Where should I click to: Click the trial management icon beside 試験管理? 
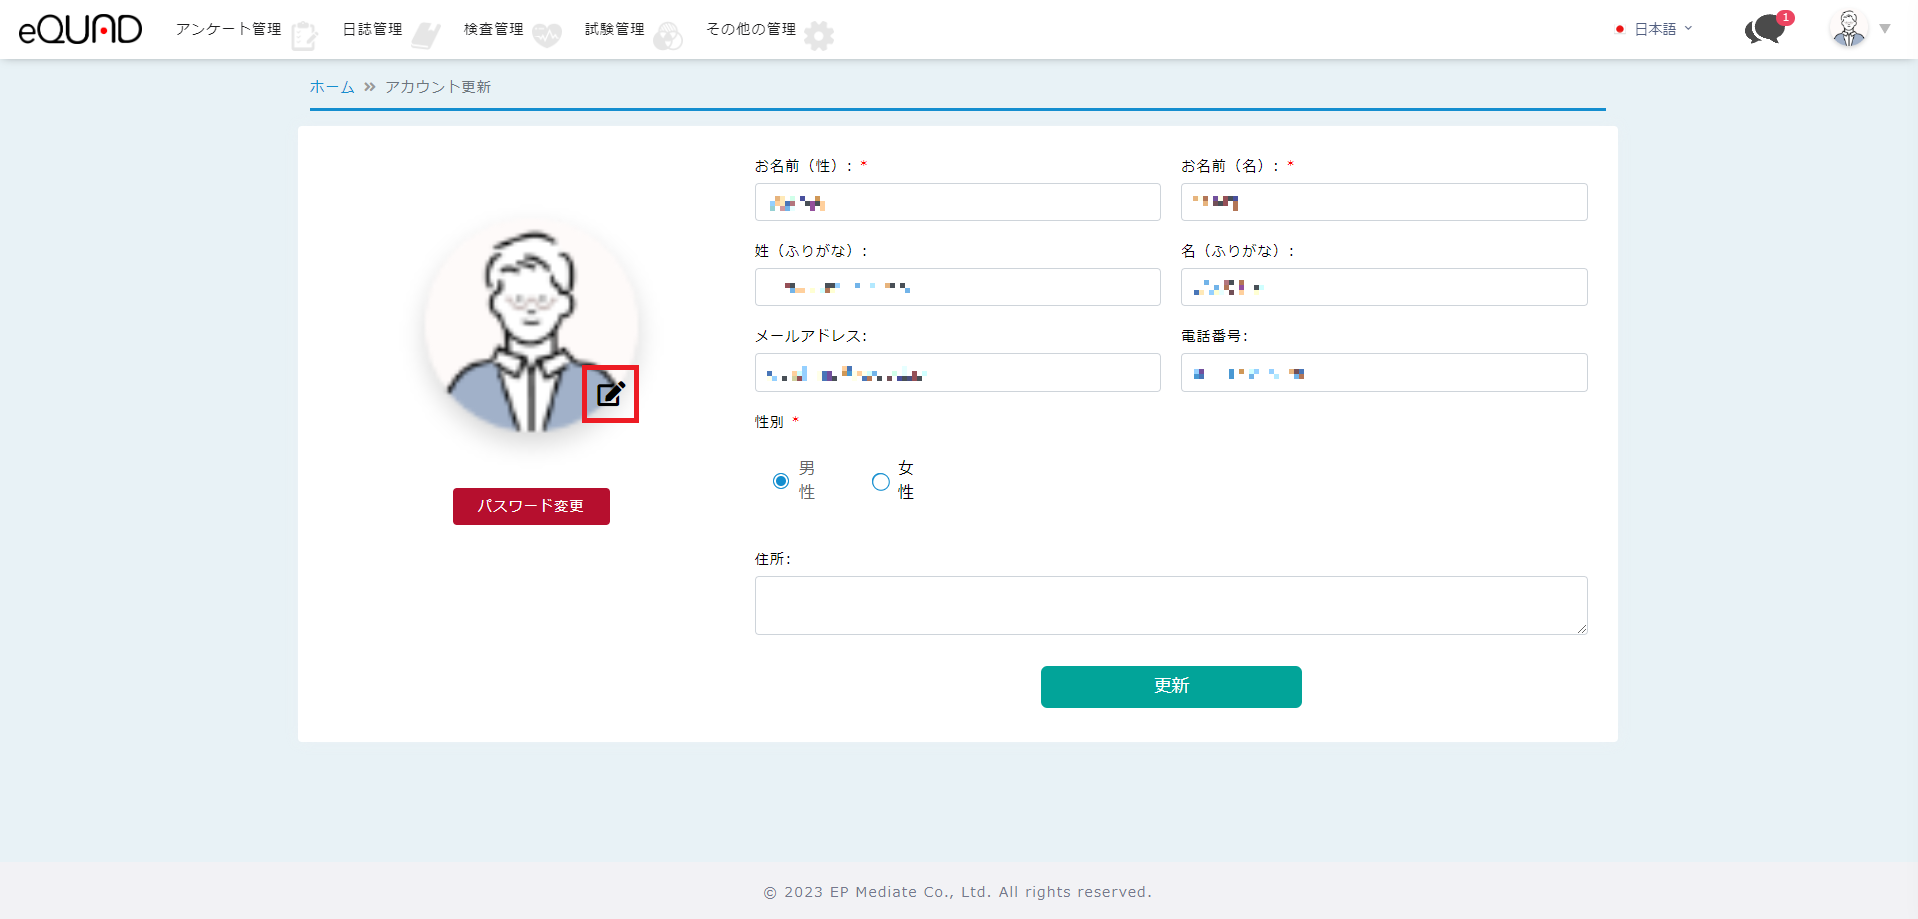668,37
